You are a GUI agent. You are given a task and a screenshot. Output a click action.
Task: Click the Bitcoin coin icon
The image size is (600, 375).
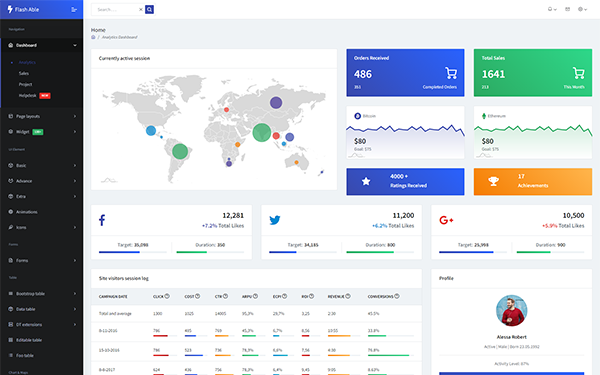357,116
